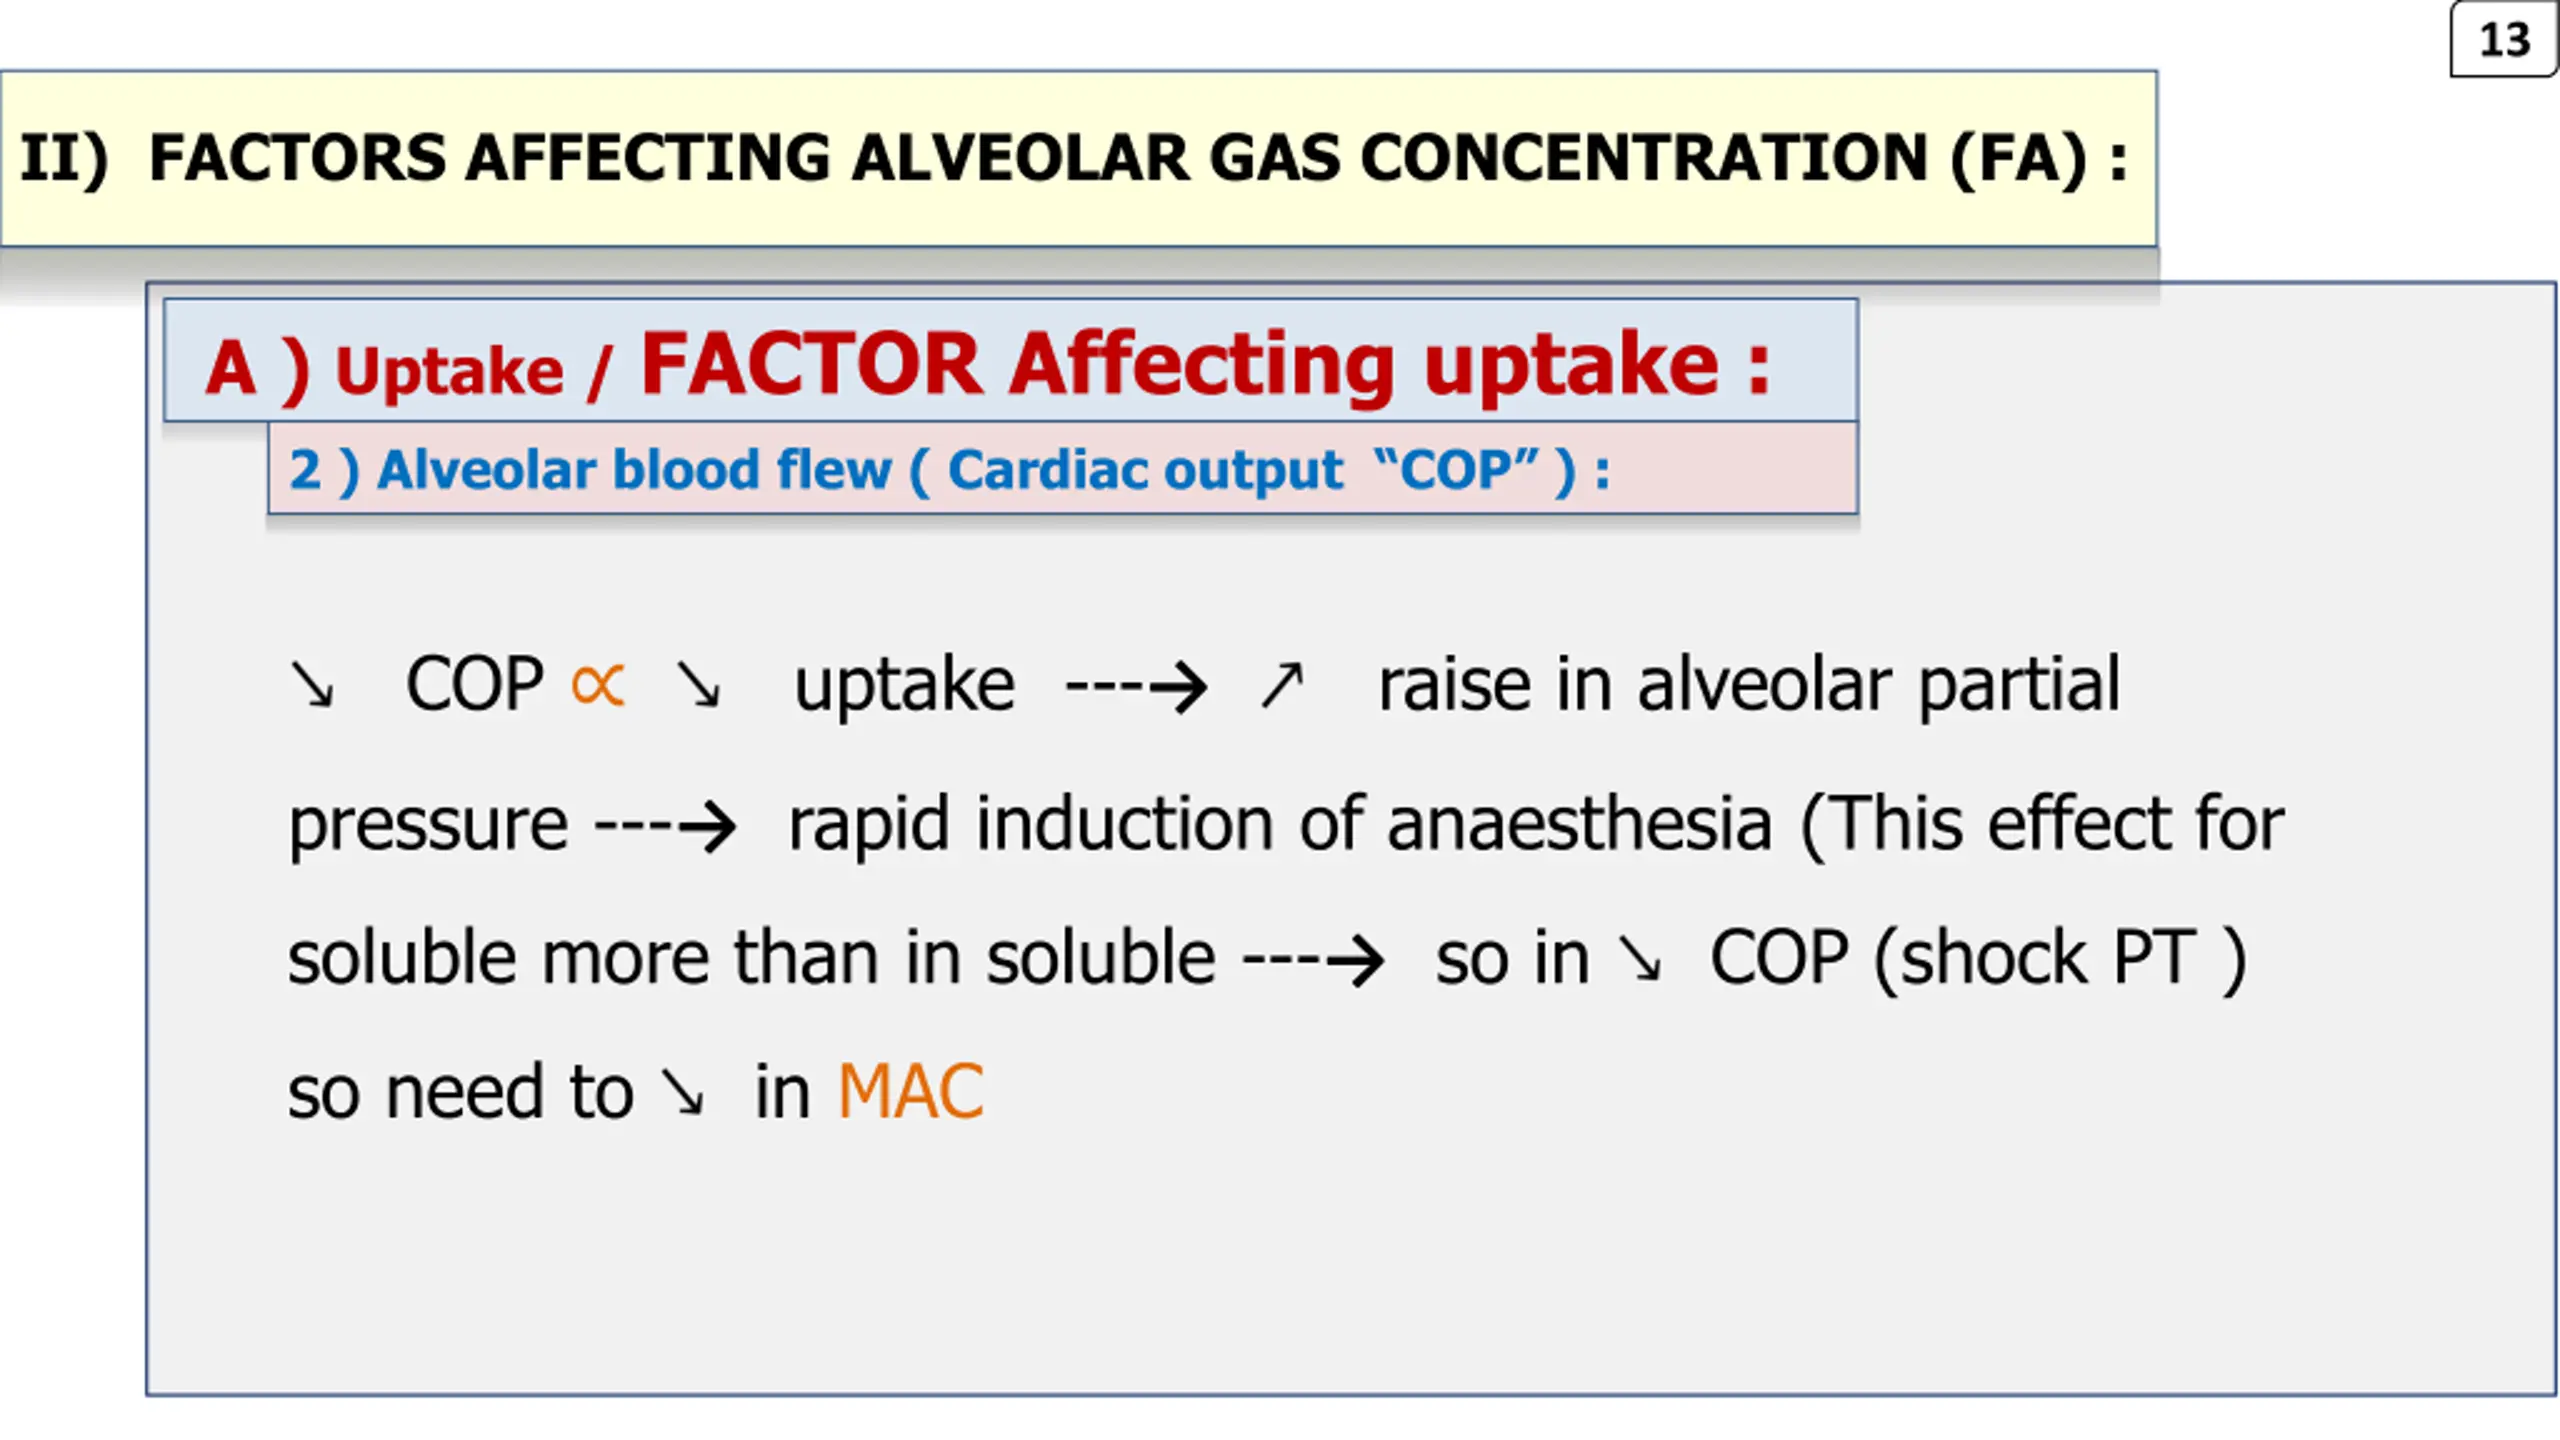Click the orange word MAC
The height and width of the screenshot is (1440, 2560).
coord(910,1092)
